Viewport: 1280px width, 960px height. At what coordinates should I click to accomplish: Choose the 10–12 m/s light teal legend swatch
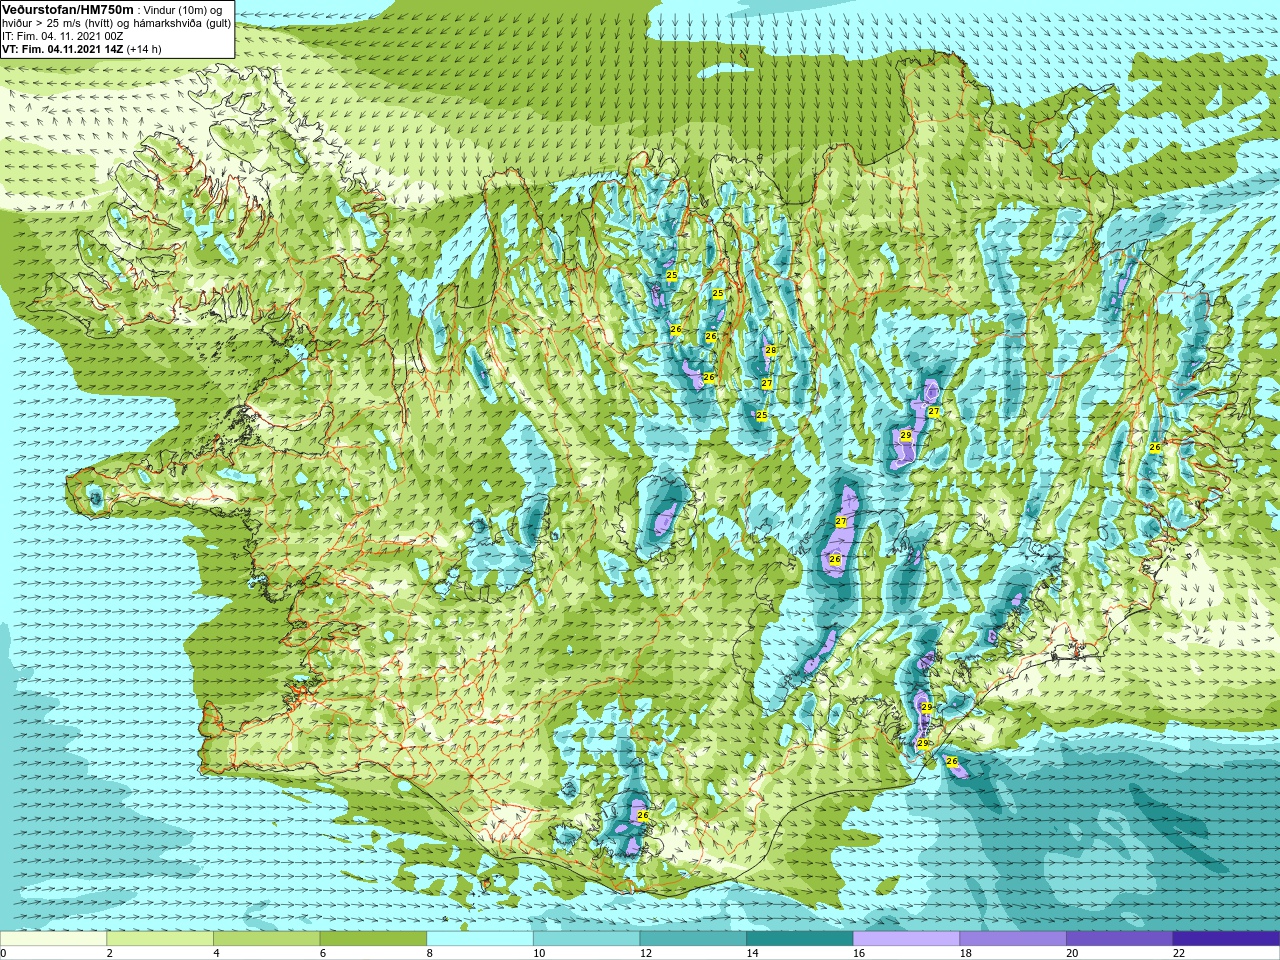tap(586, 939)
